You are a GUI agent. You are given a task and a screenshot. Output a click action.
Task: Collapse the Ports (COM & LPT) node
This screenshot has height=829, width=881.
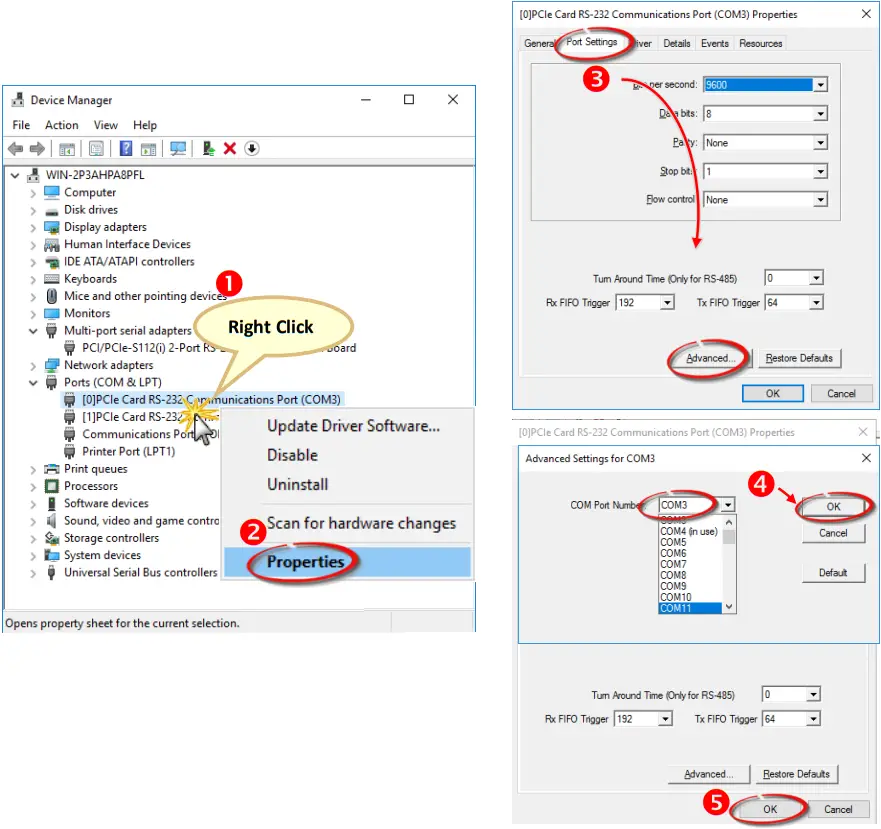click(33, 383)
